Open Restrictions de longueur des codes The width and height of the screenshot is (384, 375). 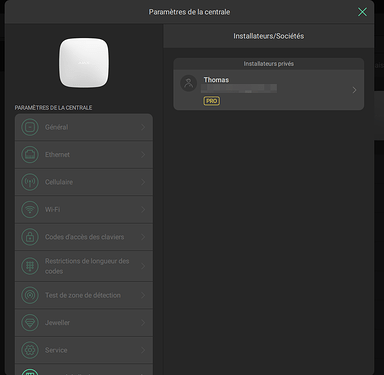[x=84, y=266]
